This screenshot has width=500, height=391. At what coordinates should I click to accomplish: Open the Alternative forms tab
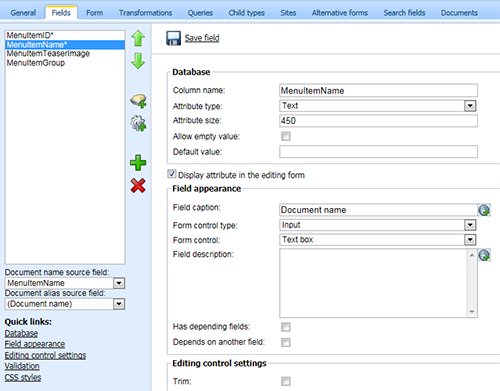click(340, 13)
